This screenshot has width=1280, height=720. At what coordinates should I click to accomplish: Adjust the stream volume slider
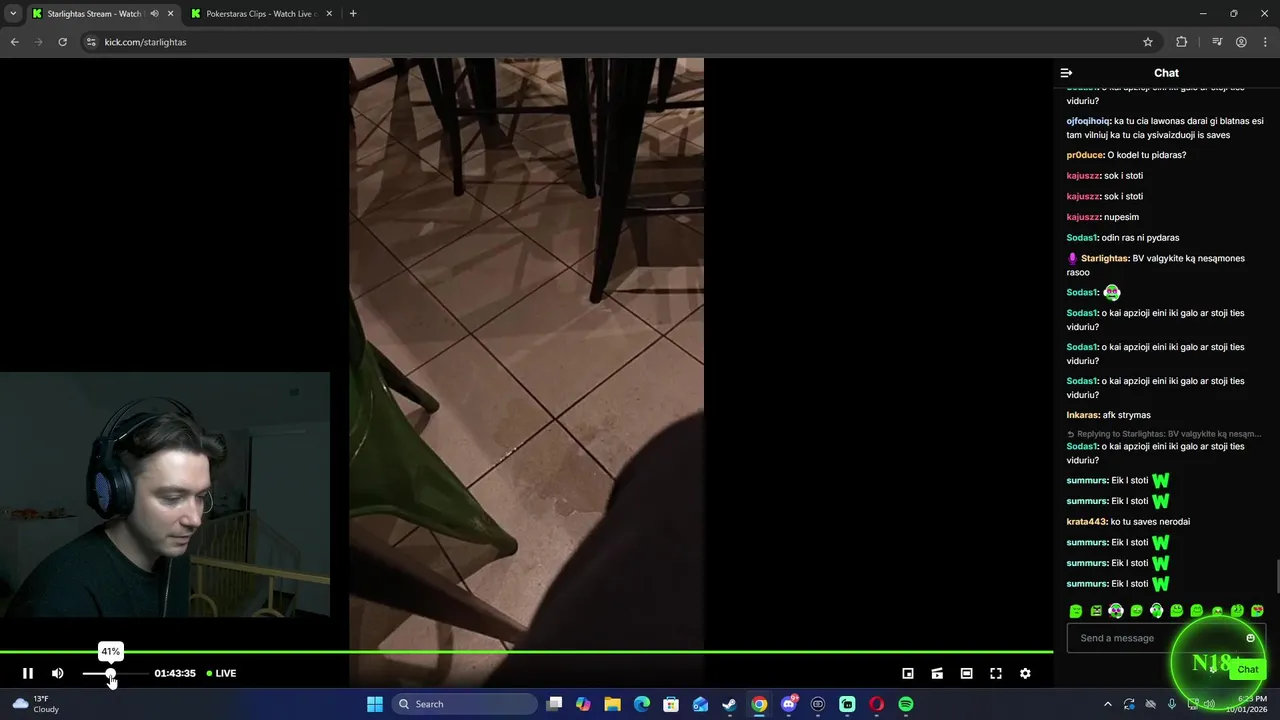click(x=115, y=674)
